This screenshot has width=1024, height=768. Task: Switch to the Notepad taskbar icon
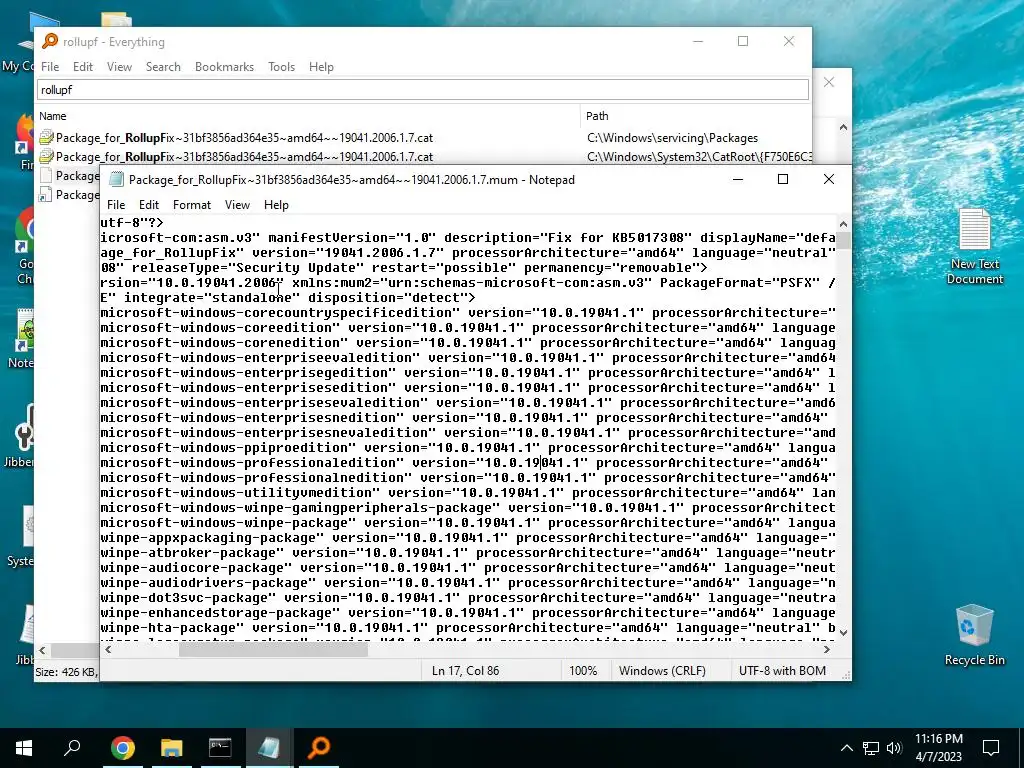(x=269, y=748)
